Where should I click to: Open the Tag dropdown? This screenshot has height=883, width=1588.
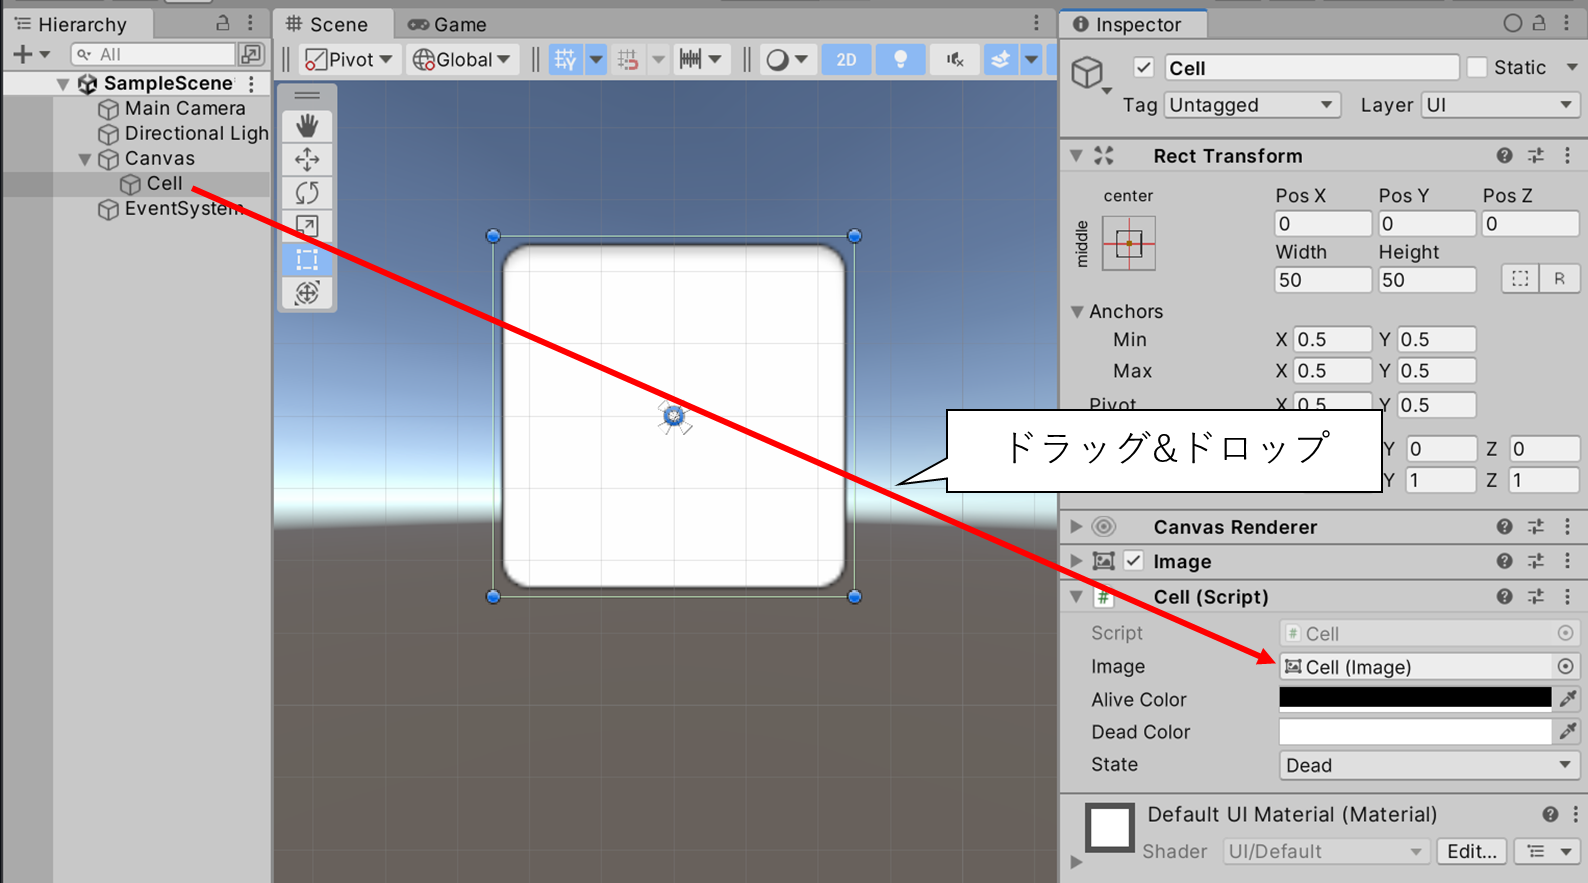[x=1251, y=105]
